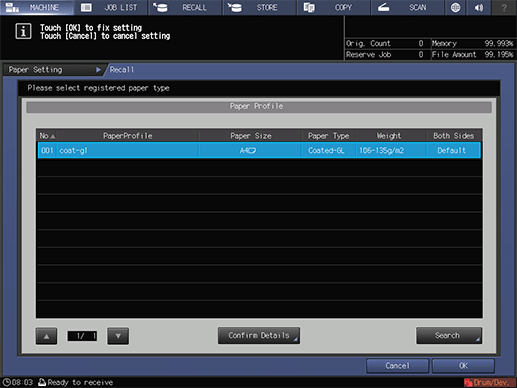Image resolution: width=517 pixels, height=388 pixels.
Task: Select the coat-gl paper profile row
Action: 259,150
